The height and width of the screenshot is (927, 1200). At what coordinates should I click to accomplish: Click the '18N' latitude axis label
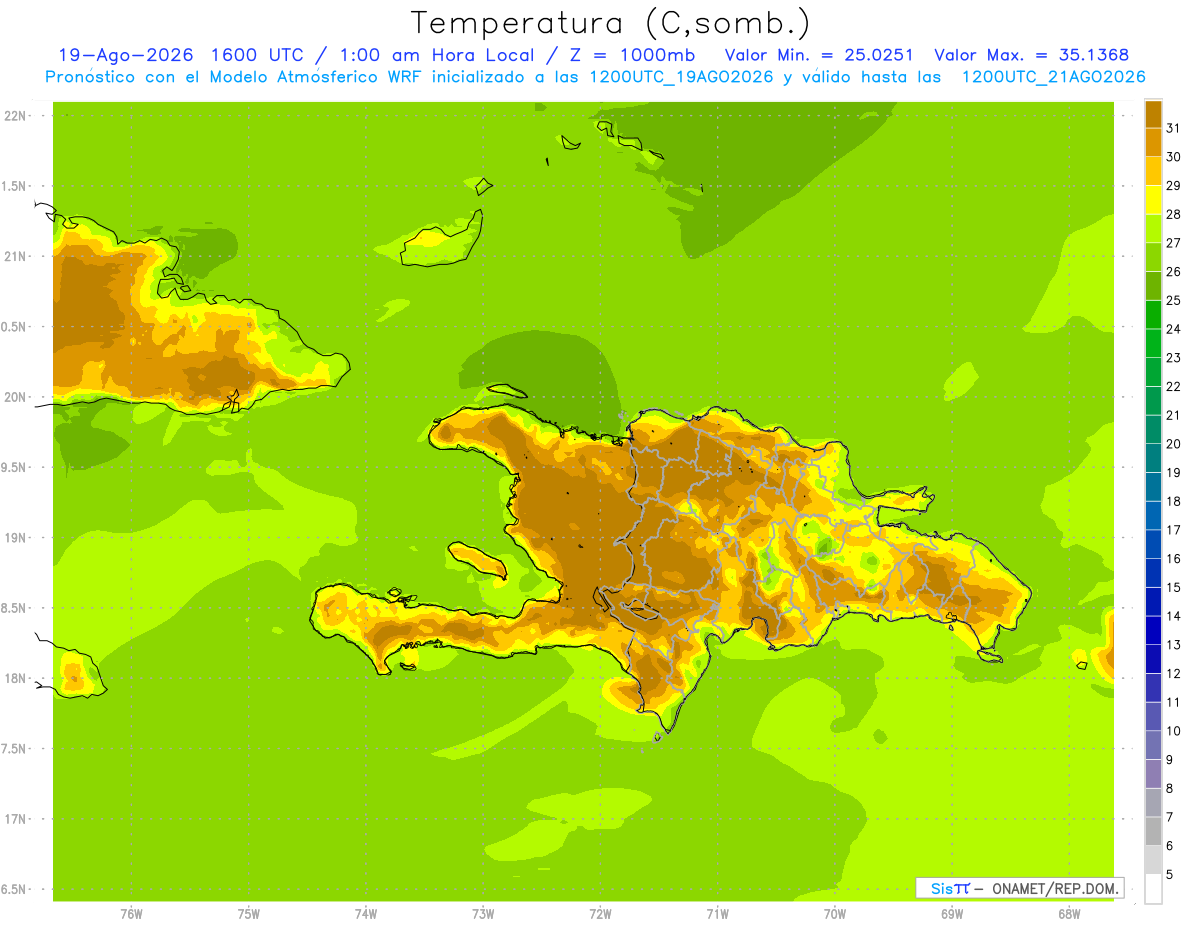point(15,678)
